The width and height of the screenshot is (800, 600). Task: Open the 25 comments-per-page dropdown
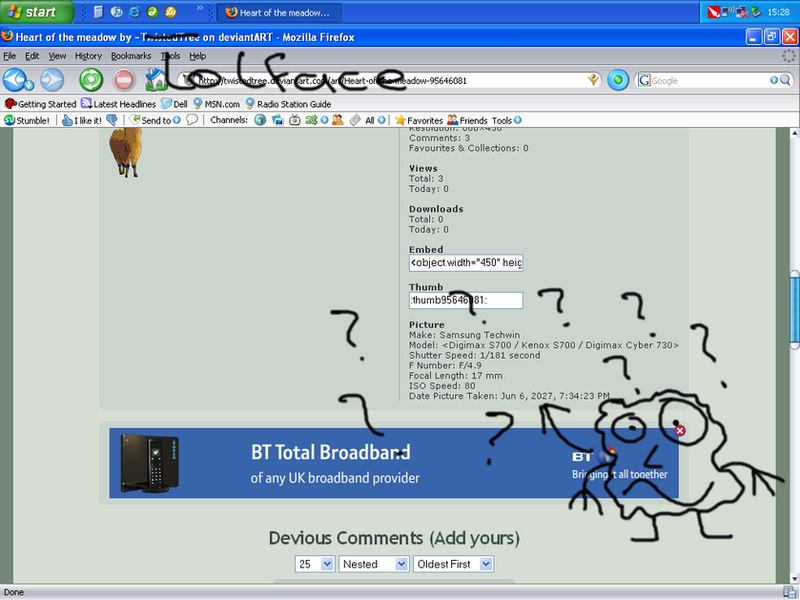(315, 564)
